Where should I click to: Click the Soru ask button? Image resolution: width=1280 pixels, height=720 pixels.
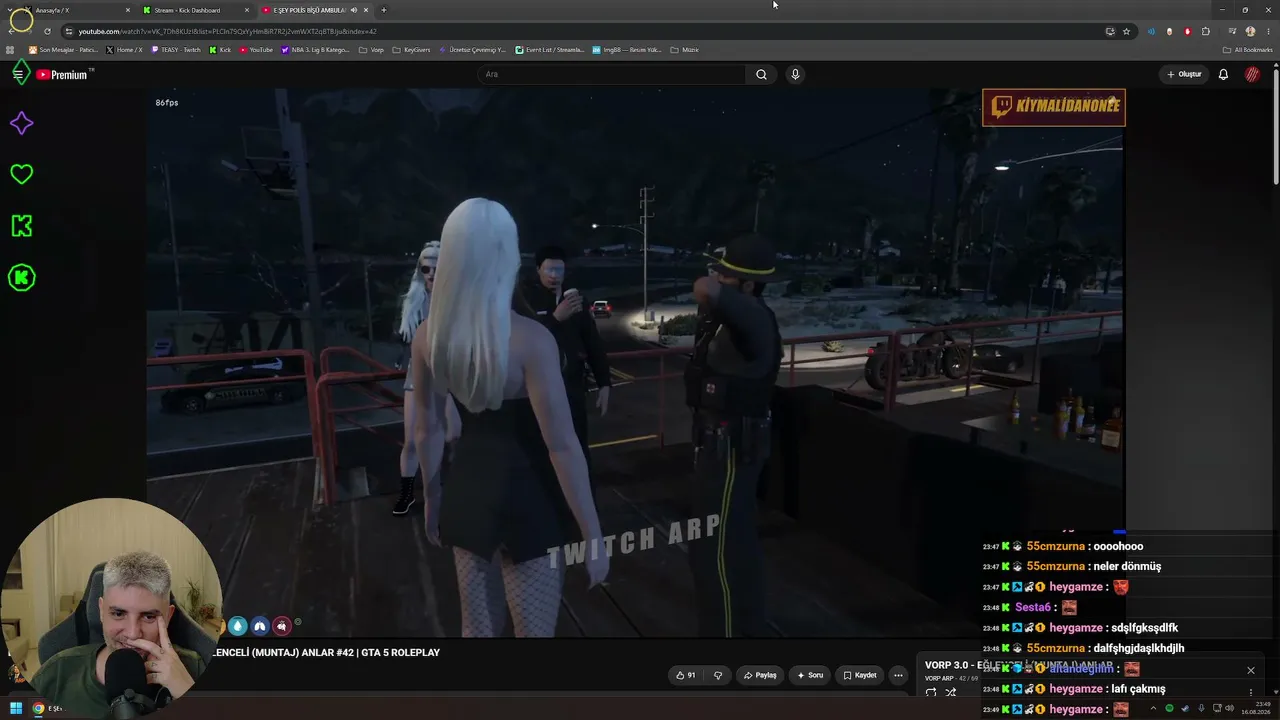click(810, 675)
